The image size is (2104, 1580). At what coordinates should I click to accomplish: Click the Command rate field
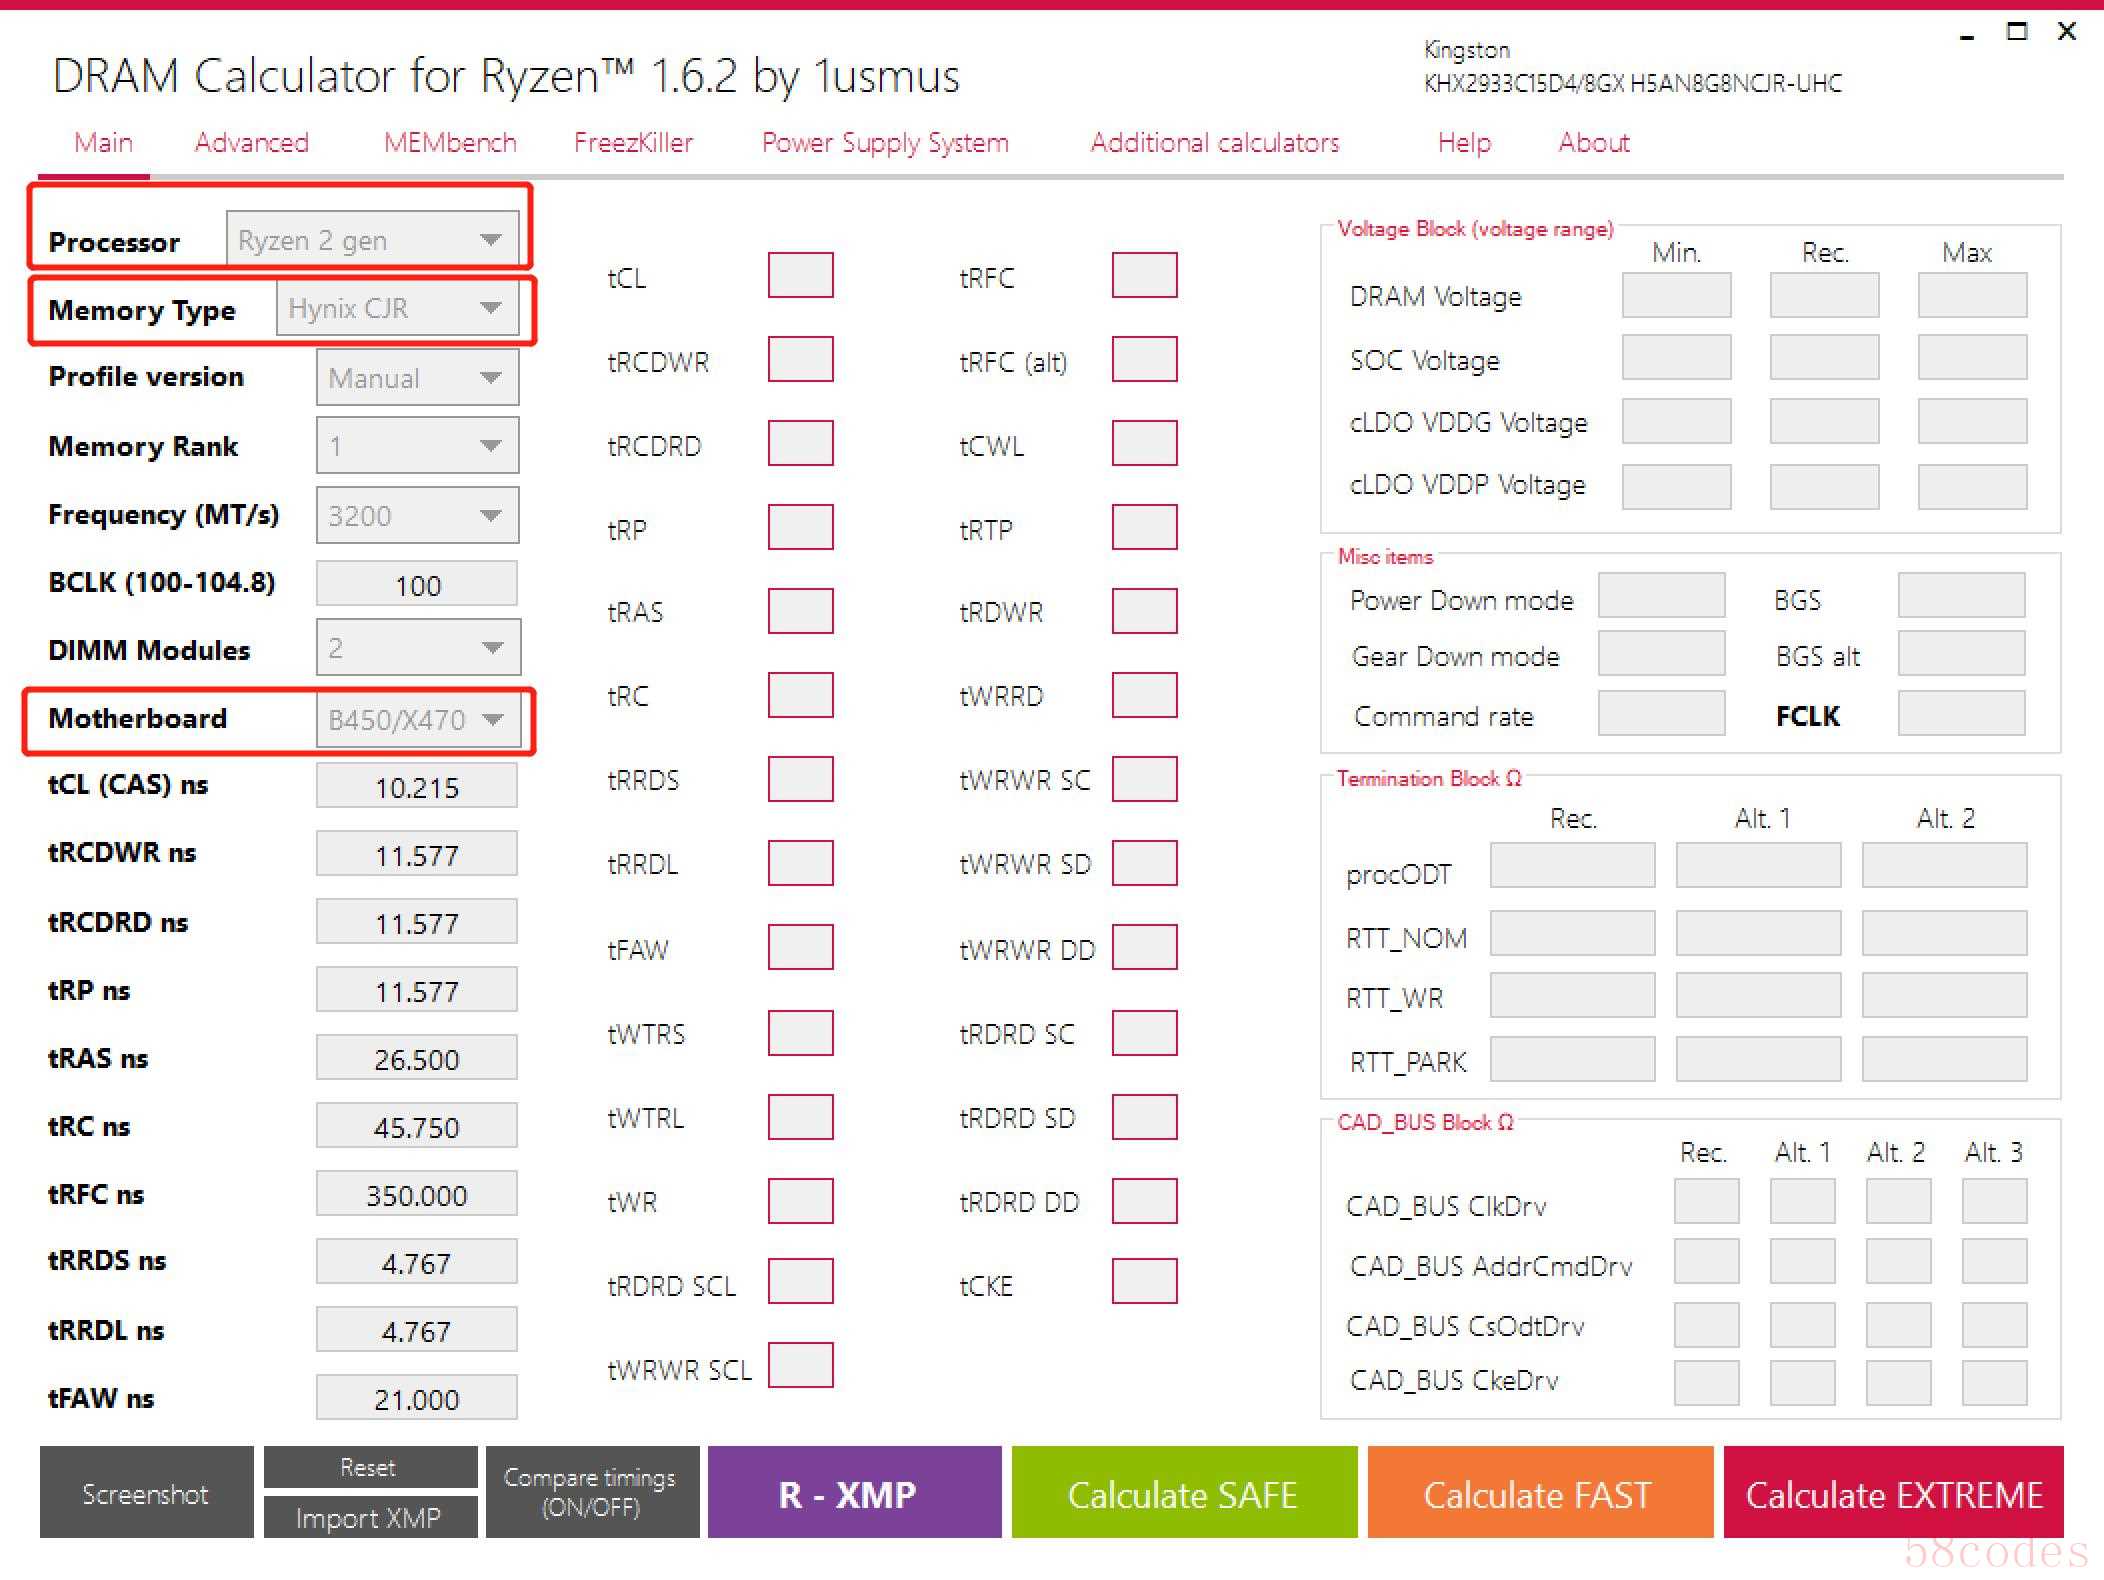click(x=1661, y=713)
